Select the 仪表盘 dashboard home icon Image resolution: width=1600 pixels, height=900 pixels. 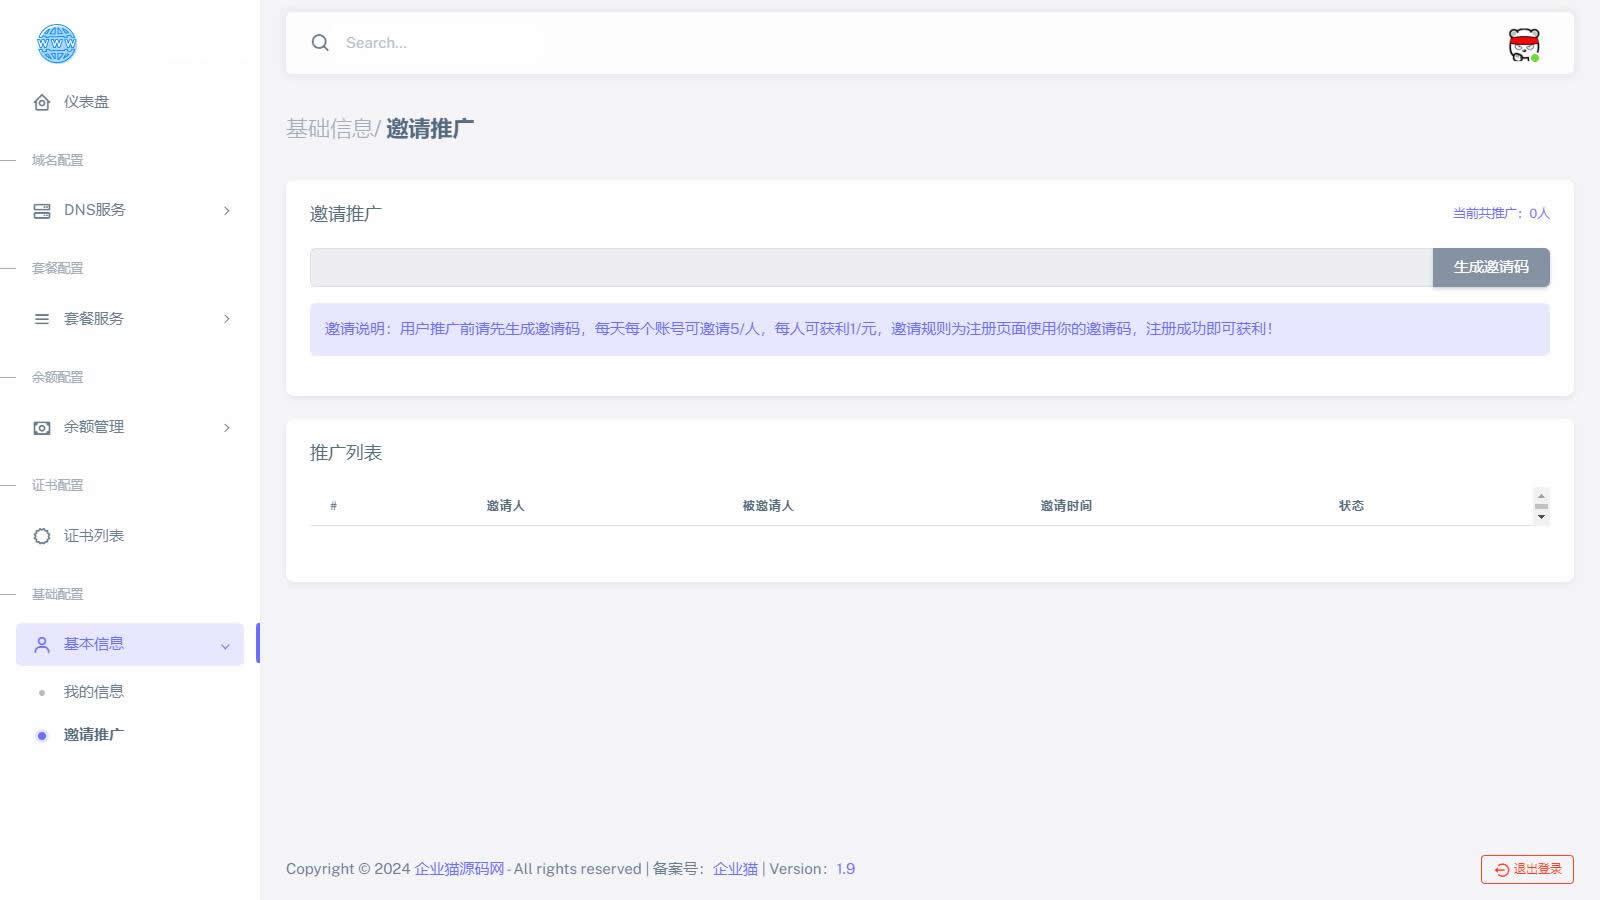coord(41,101)
